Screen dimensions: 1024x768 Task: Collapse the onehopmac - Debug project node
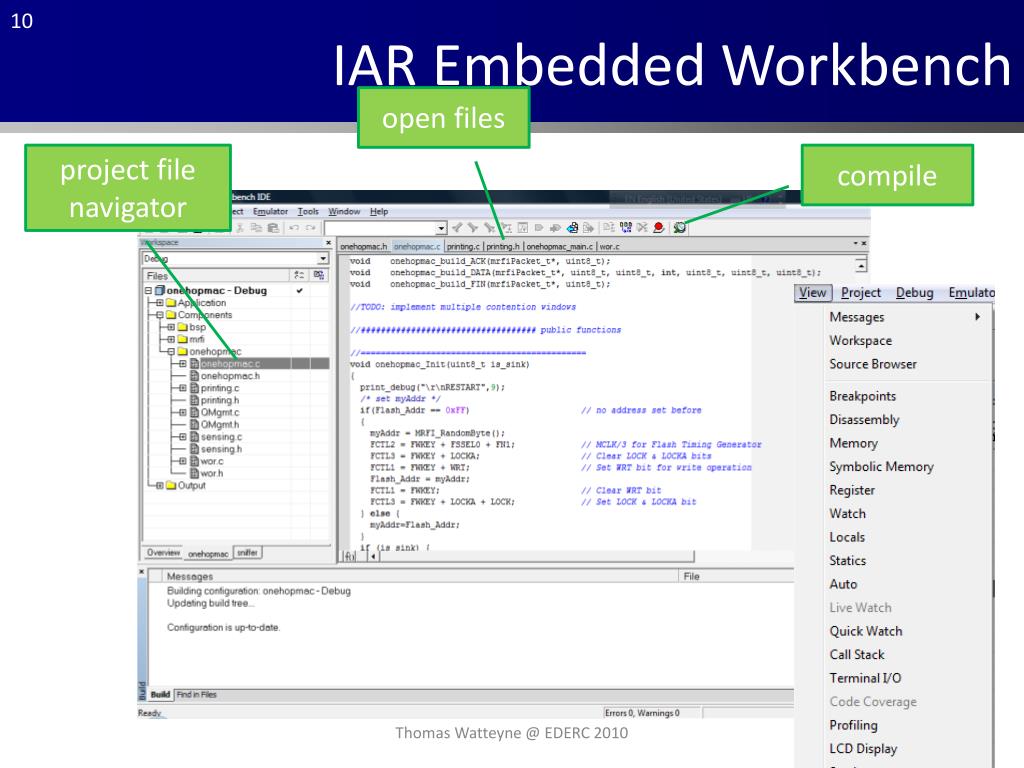pos(148,291)
